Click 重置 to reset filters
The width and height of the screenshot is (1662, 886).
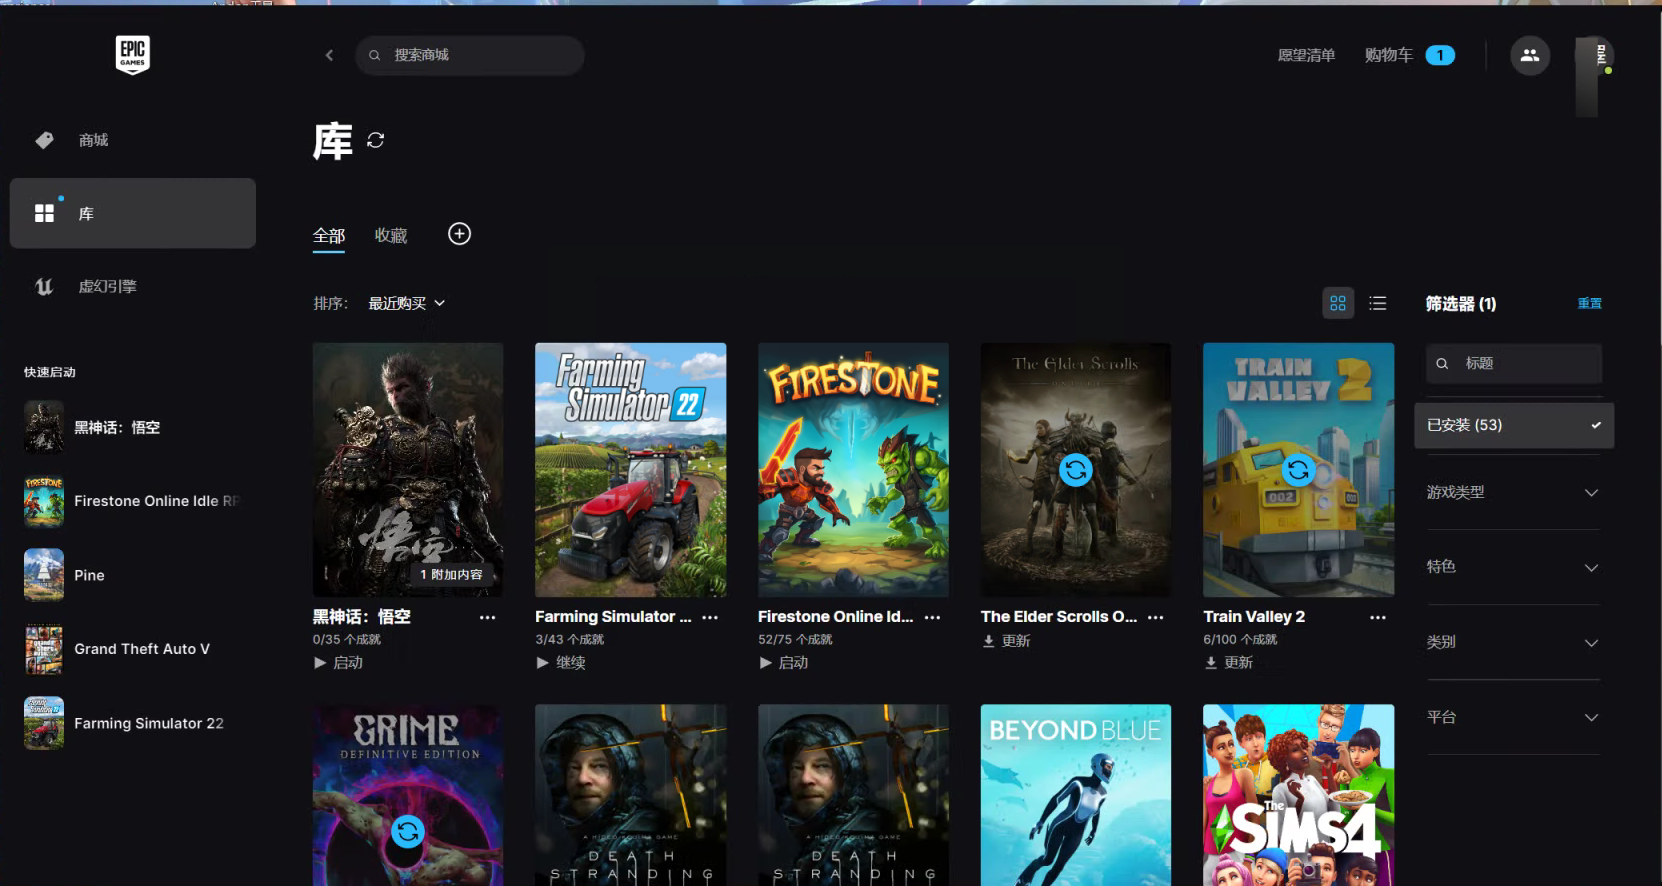pos(1589,303)
